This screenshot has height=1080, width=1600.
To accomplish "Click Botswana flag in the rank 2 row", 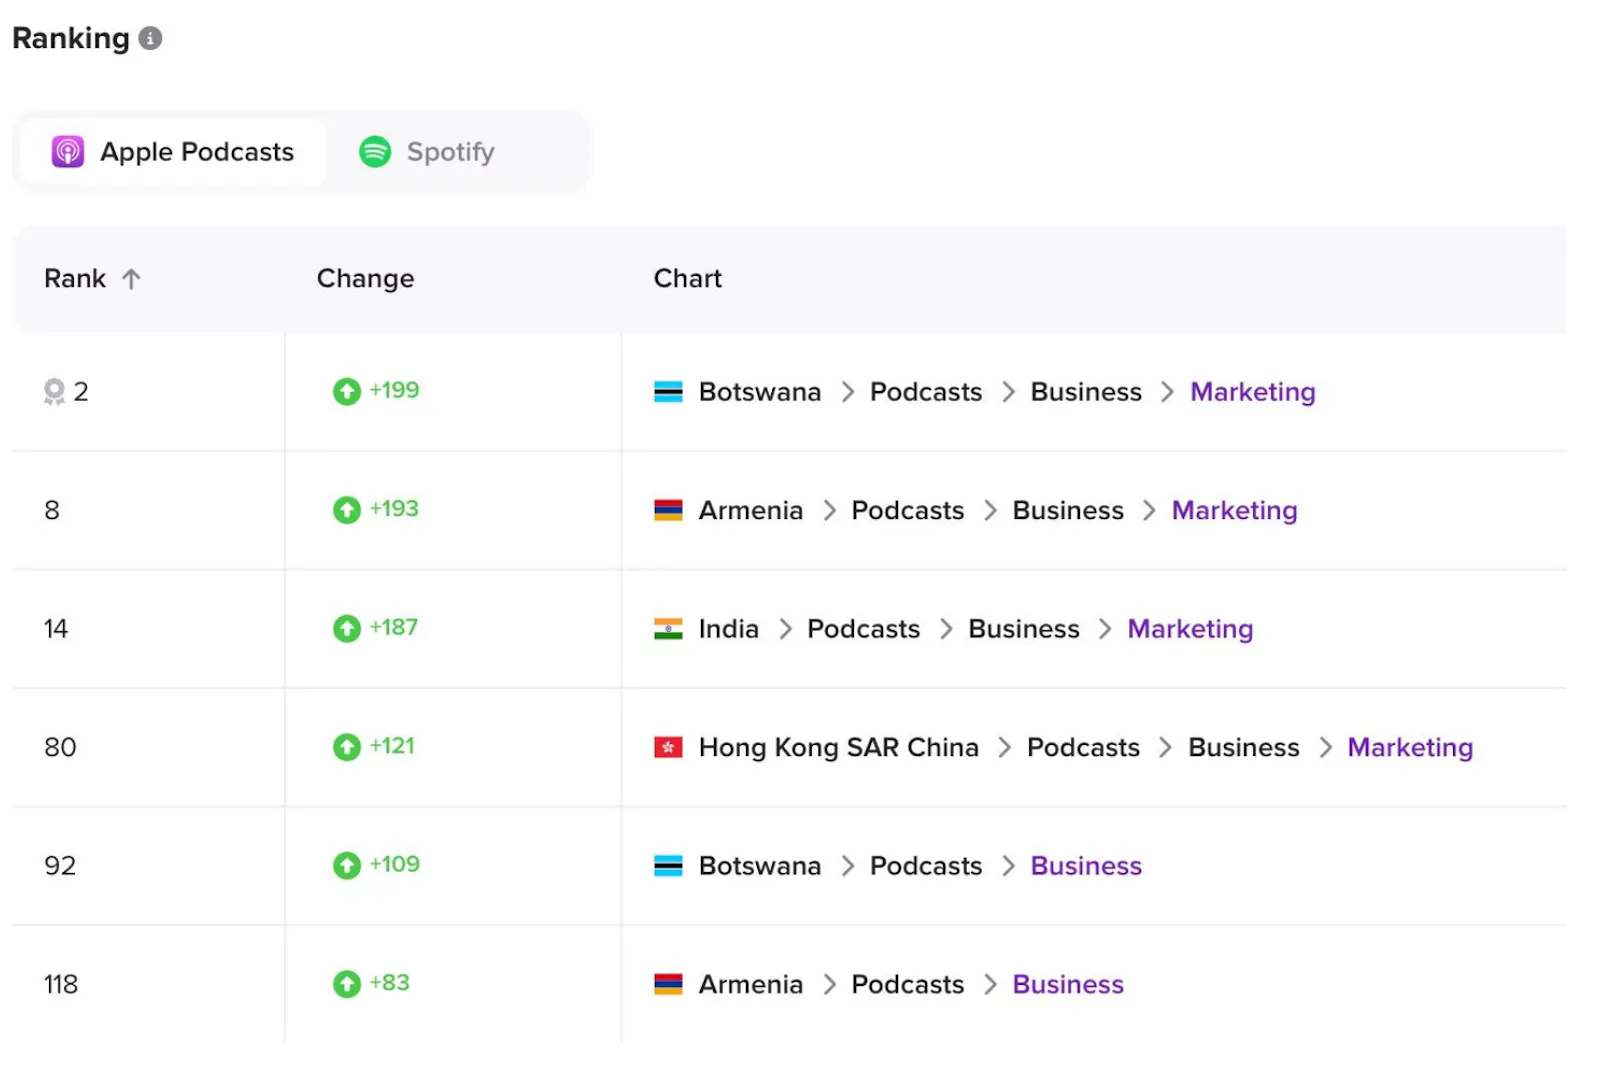I will point(668,392).
